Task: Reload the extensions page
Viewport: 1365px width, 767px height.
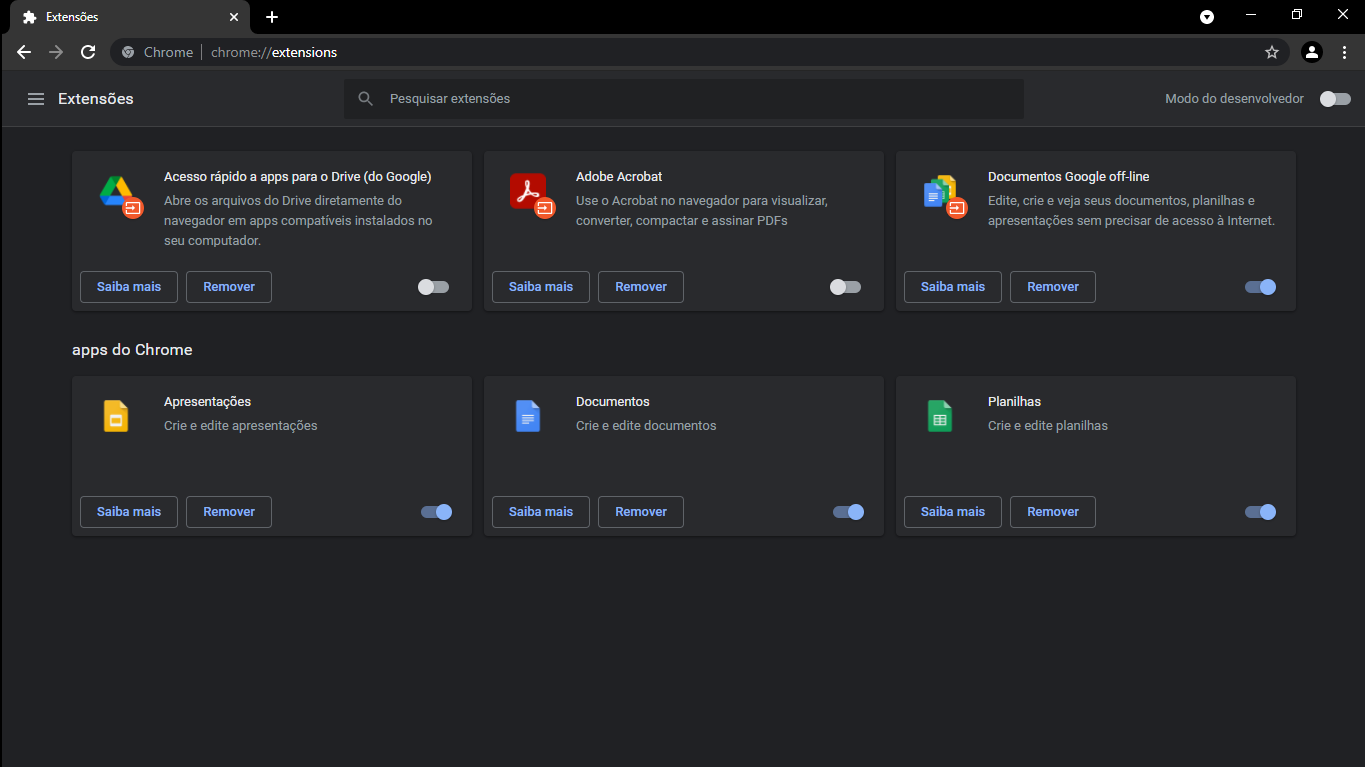Action: point(88,52)
